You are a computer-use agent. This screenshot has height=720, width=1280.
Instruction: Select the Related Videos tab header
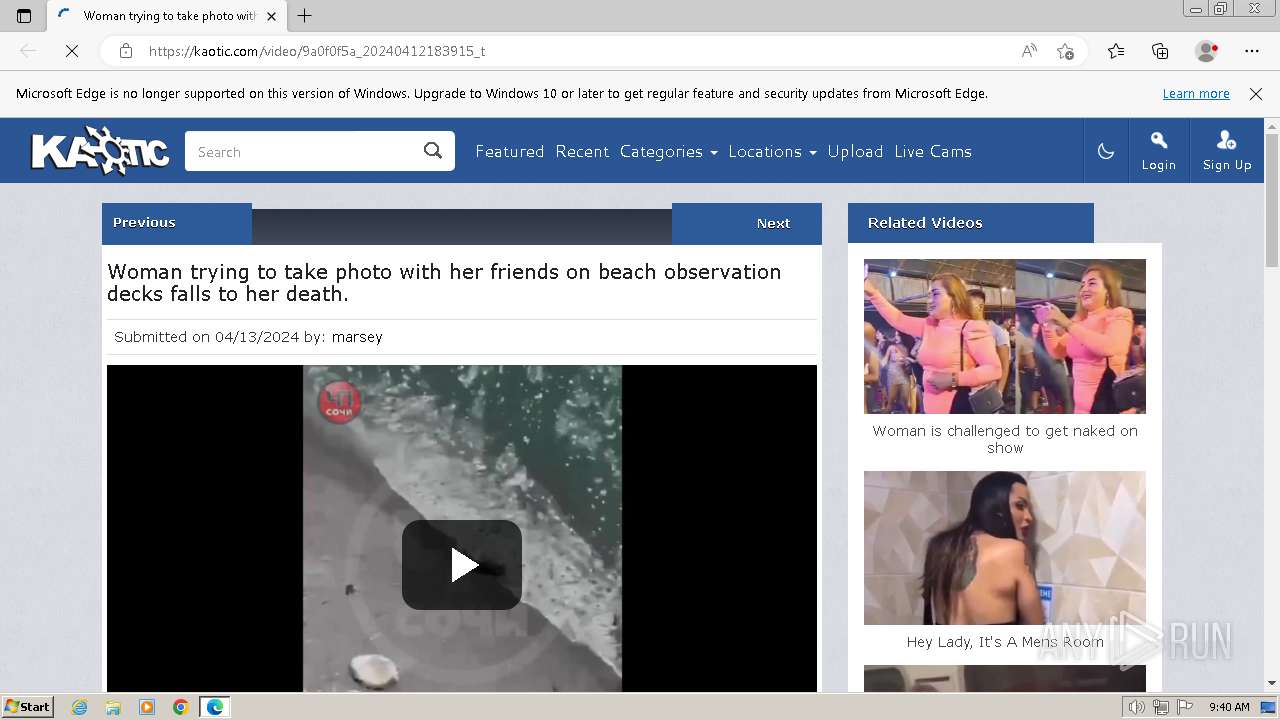point(971,223)
